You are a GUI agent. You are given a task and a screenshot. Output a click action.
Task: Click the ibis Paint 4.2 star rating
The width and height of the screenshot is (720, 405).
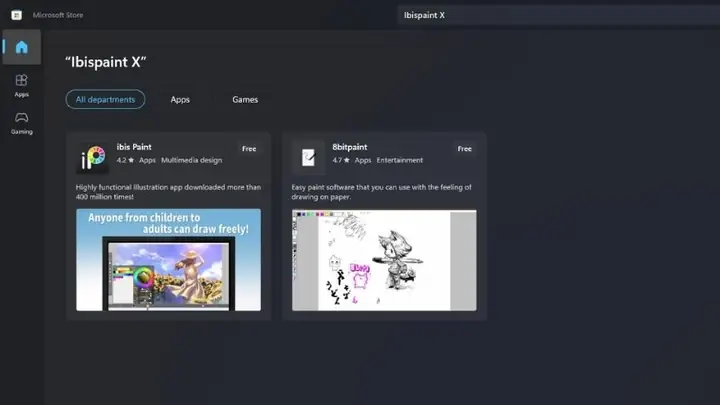coord(125,160)
